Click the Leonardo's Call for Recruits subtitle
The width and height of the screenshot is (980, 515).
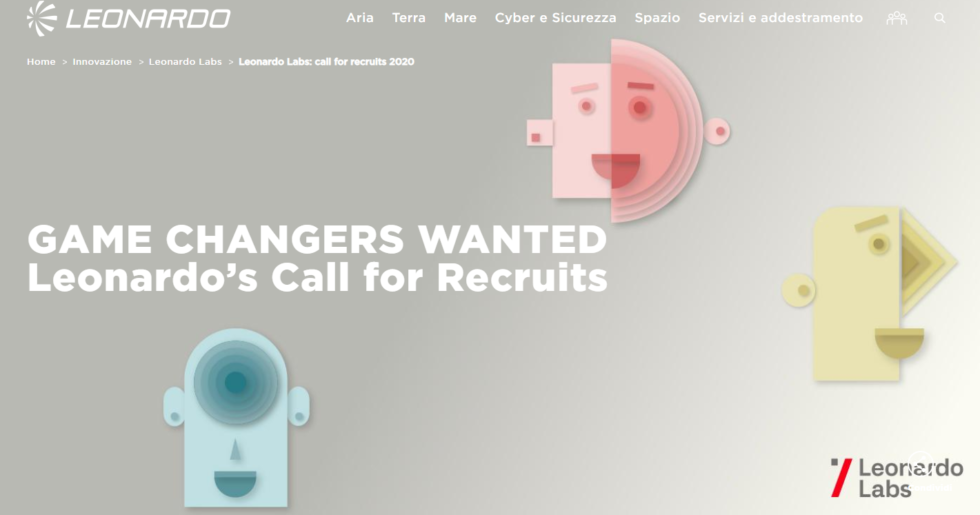point(317,278)
